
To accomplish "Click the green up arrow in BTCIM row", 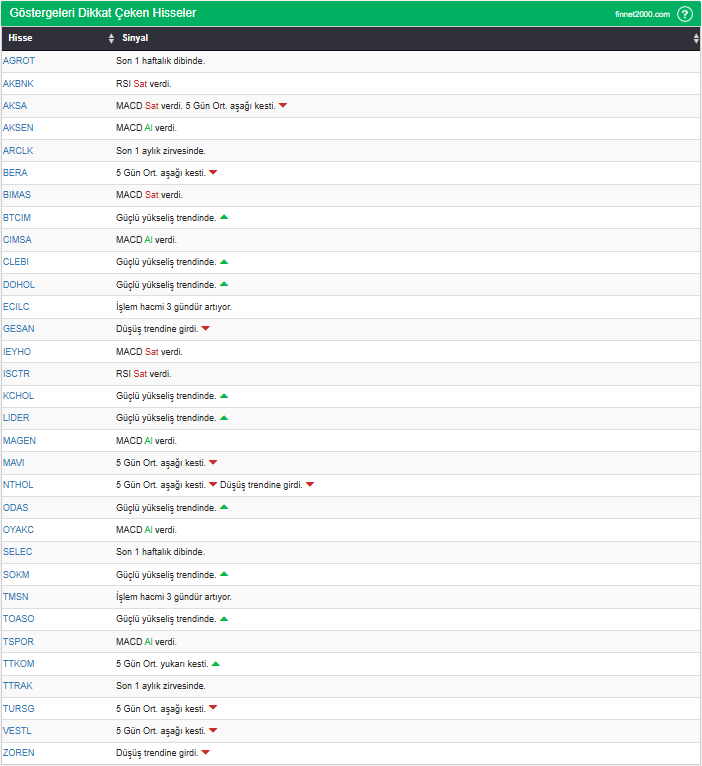I will coord(224,217).
